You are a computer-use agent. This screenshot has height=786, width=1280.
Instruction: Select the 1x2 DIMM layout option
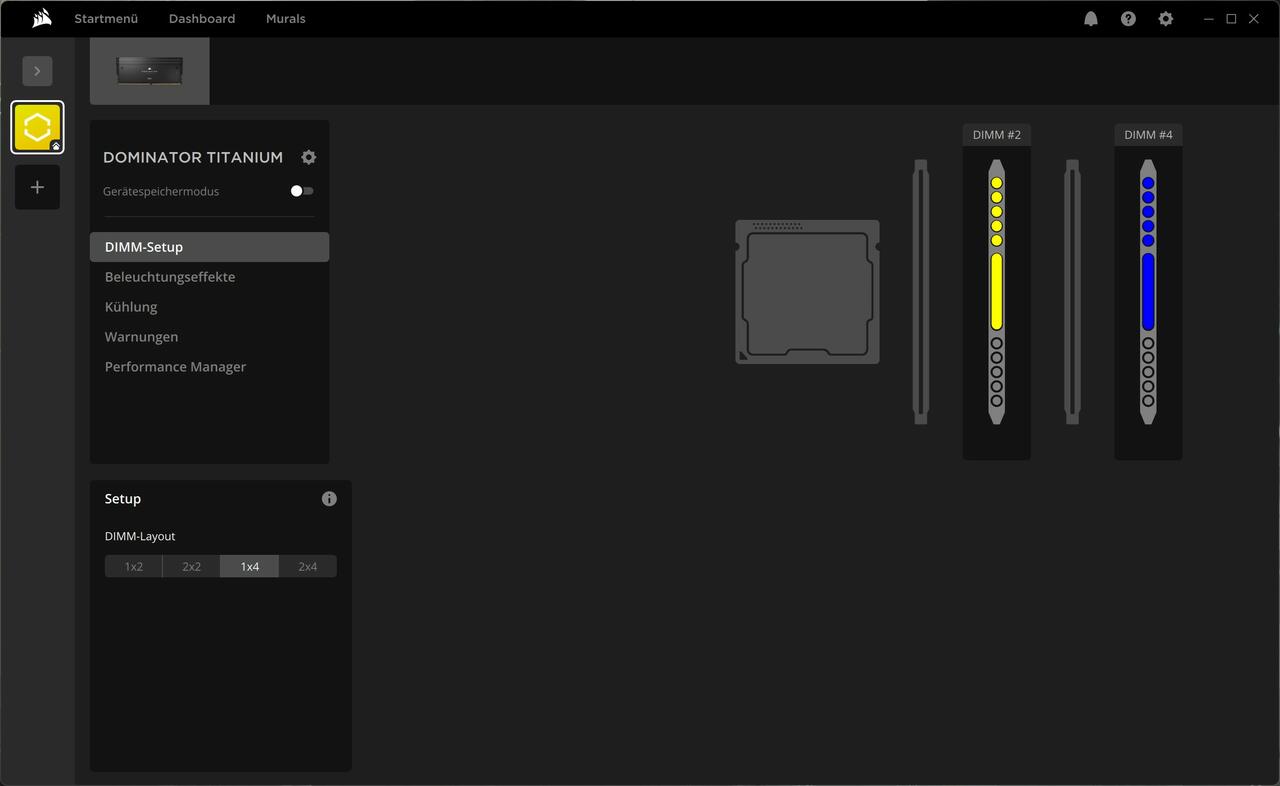coord(133,567)
